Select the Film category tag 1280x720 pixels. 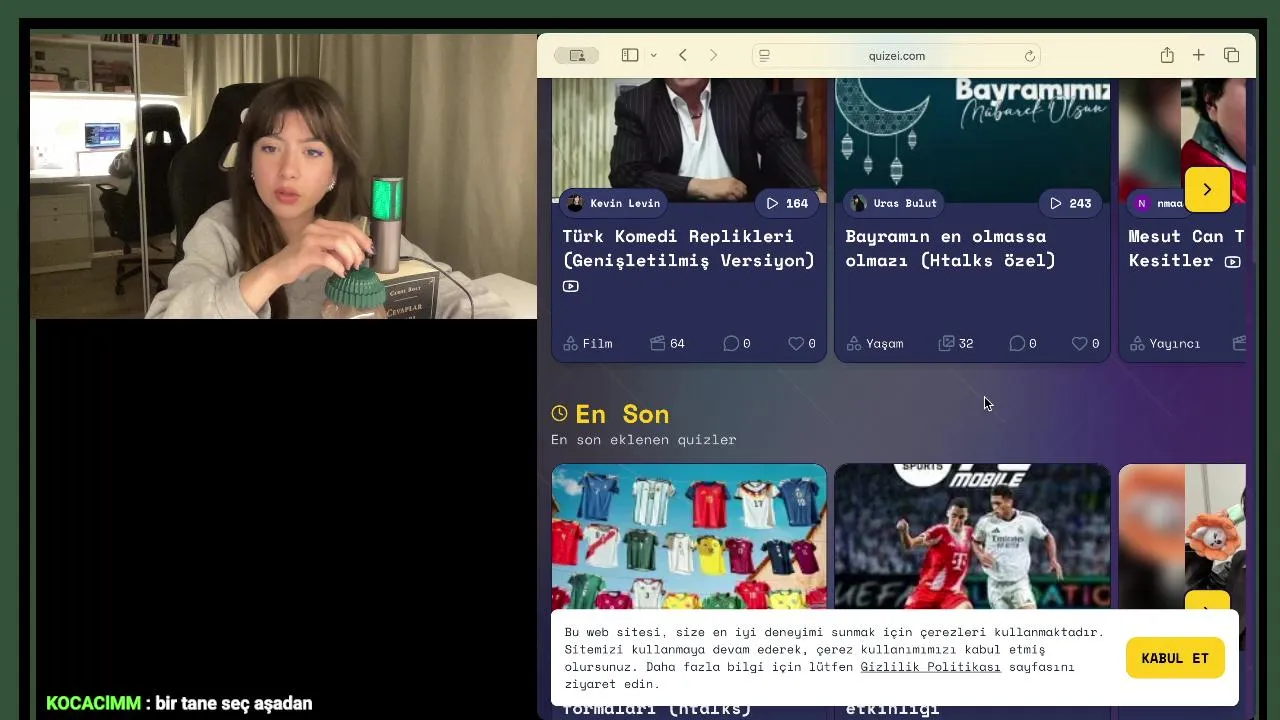coord(588,343)
